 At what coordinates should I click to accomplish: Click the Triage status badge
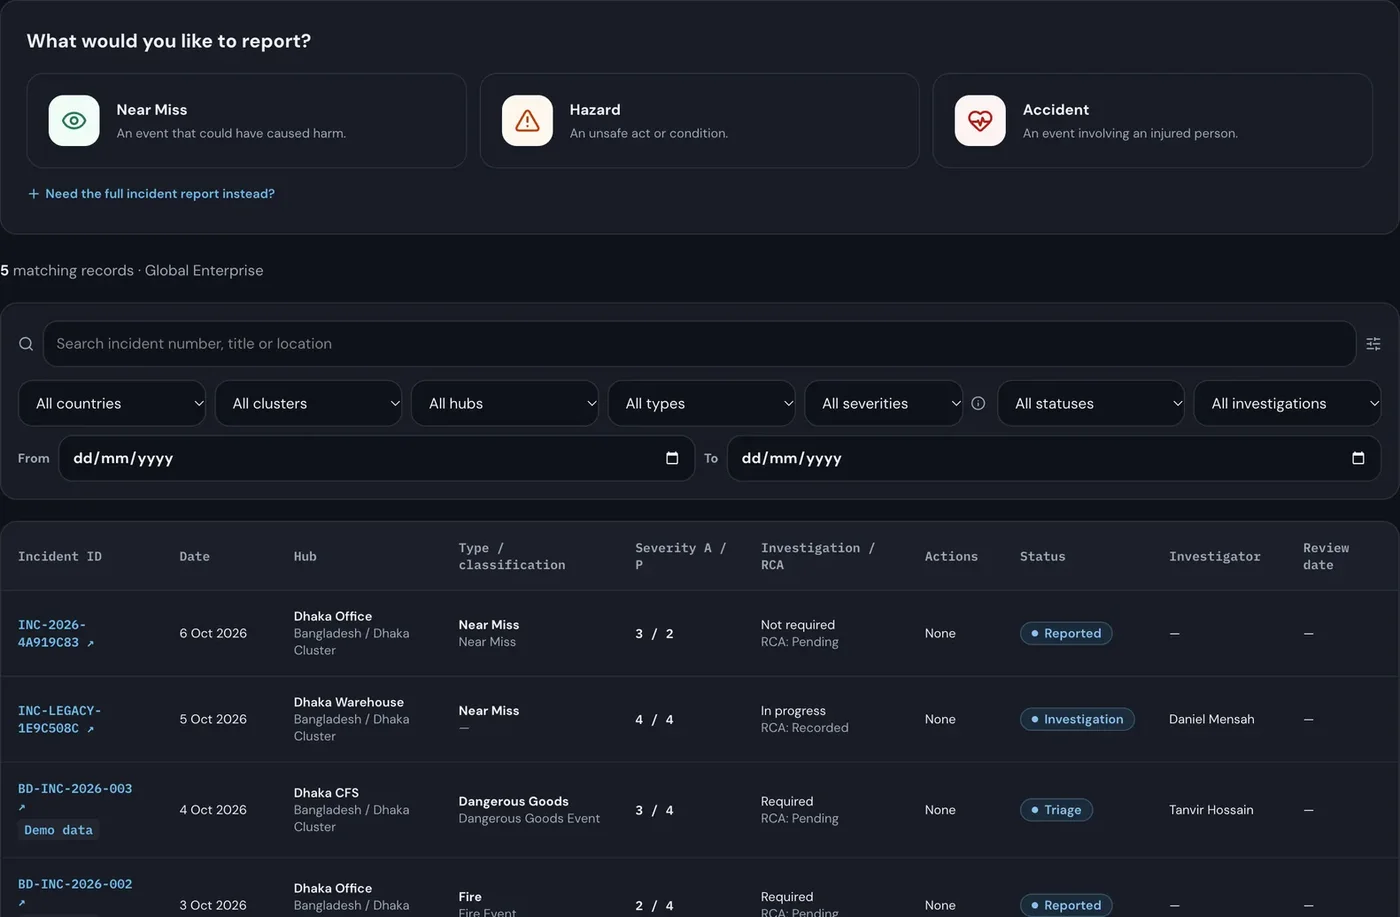pos(1056,810)
